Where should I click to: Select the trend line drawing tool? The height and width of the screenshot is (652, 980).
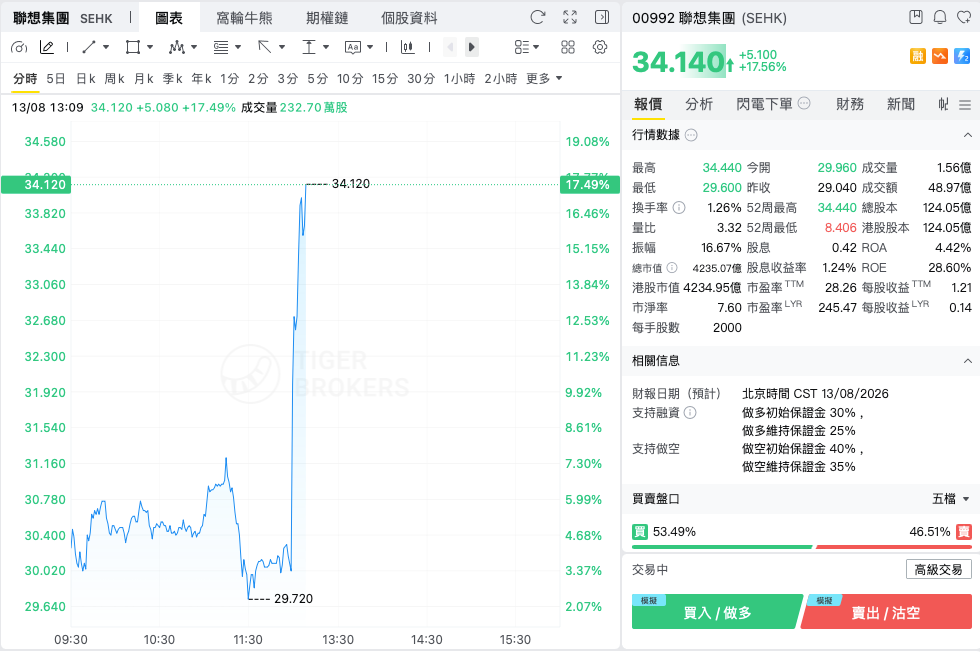coord(89,47)
